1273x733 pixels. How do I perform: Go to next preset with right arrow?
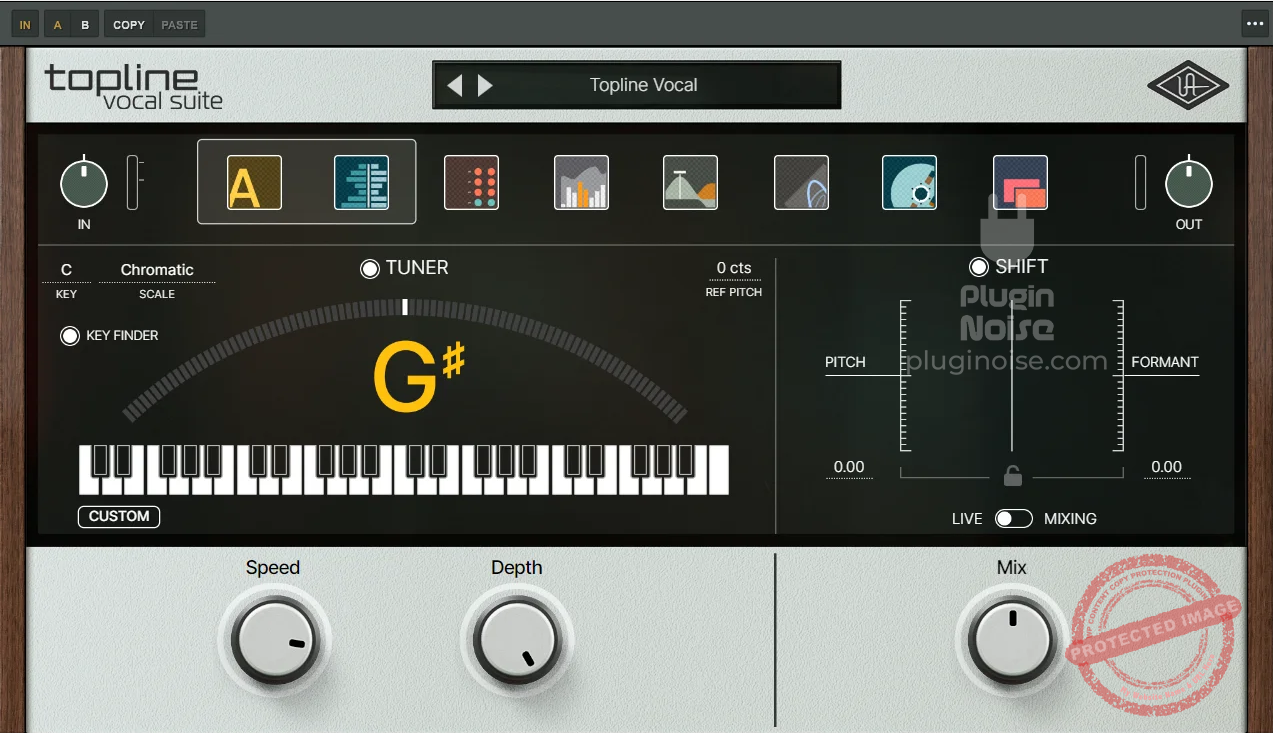click(486, 86)
